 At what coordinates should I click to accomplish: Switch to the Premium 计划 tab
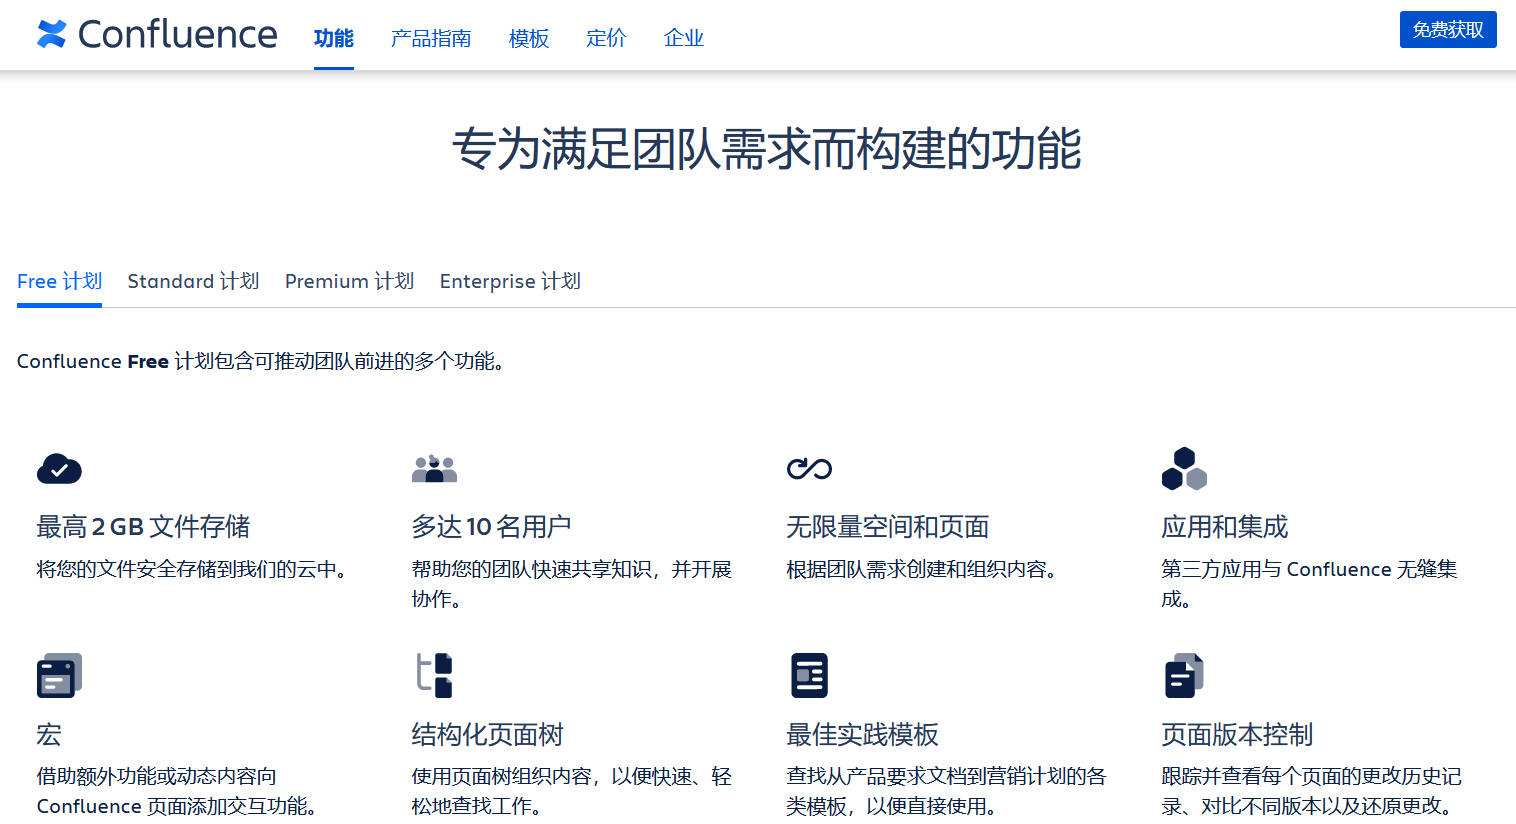tap(349, 281)
